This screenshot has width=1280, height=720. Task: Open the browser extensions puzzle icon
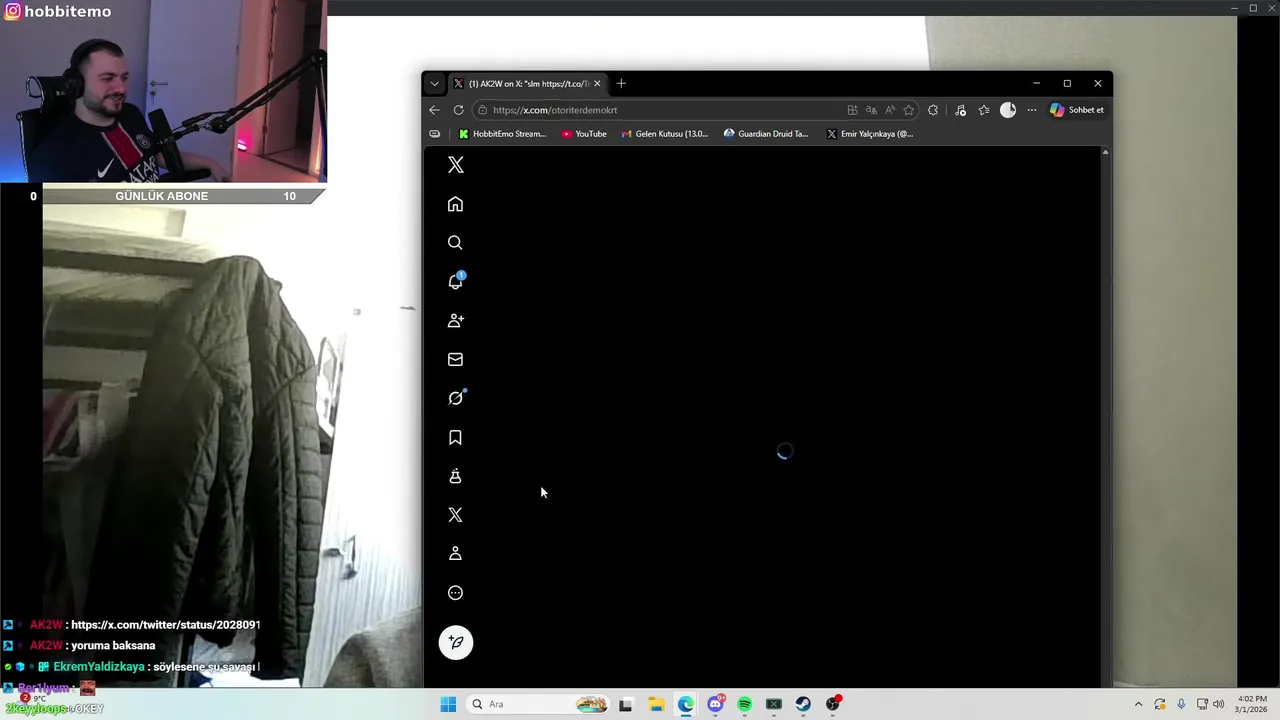click(x=933, y=110)
